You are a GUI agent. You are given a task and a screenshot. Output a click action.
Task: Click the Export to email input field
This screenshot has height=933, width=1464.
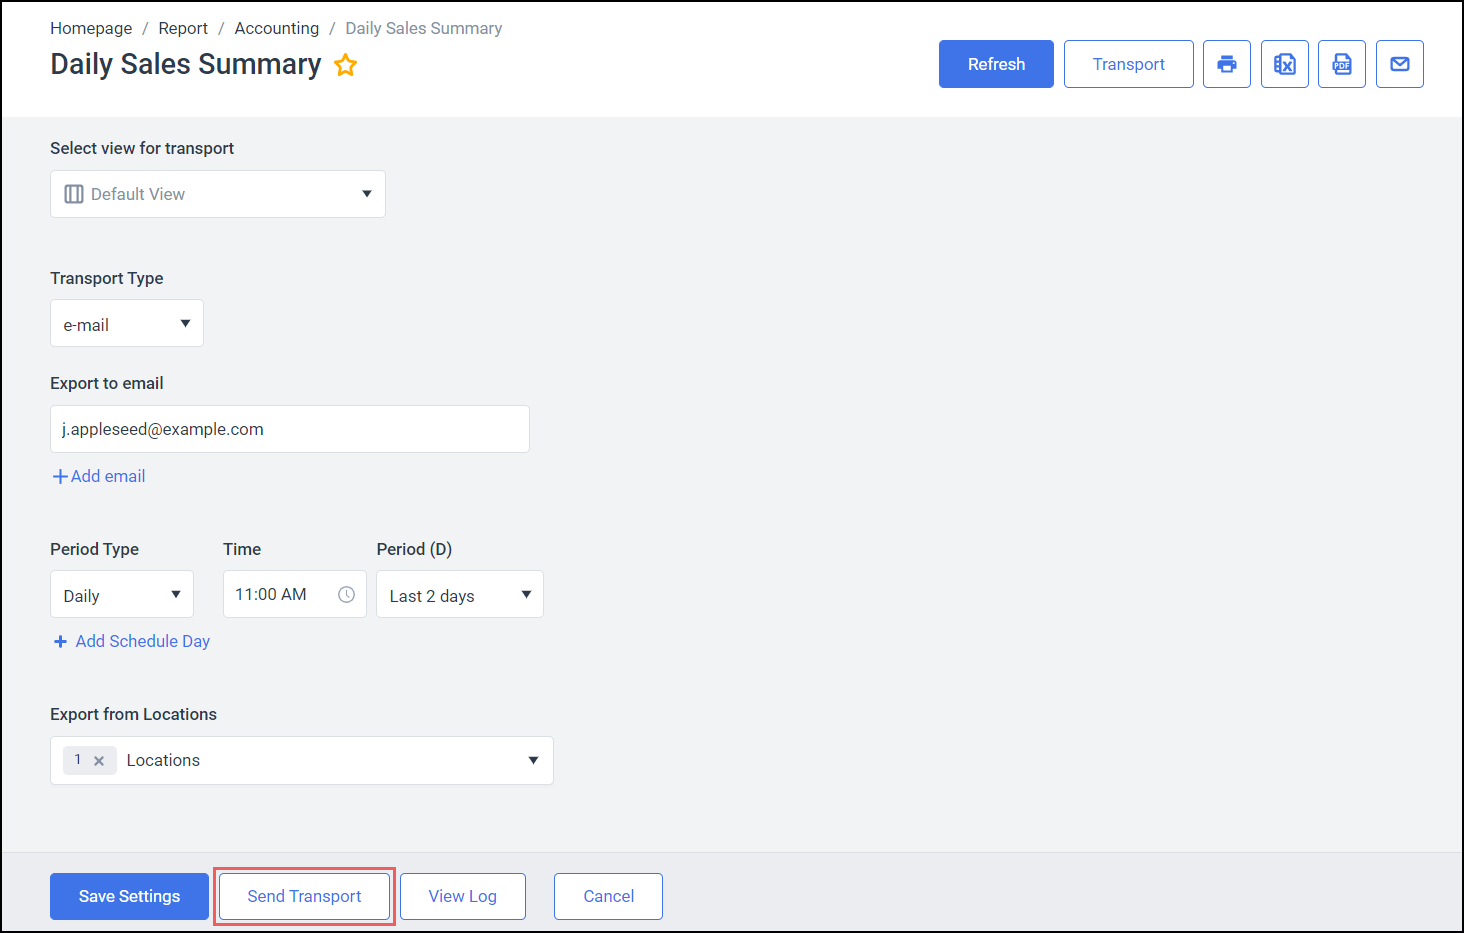(x=289, y=429)
